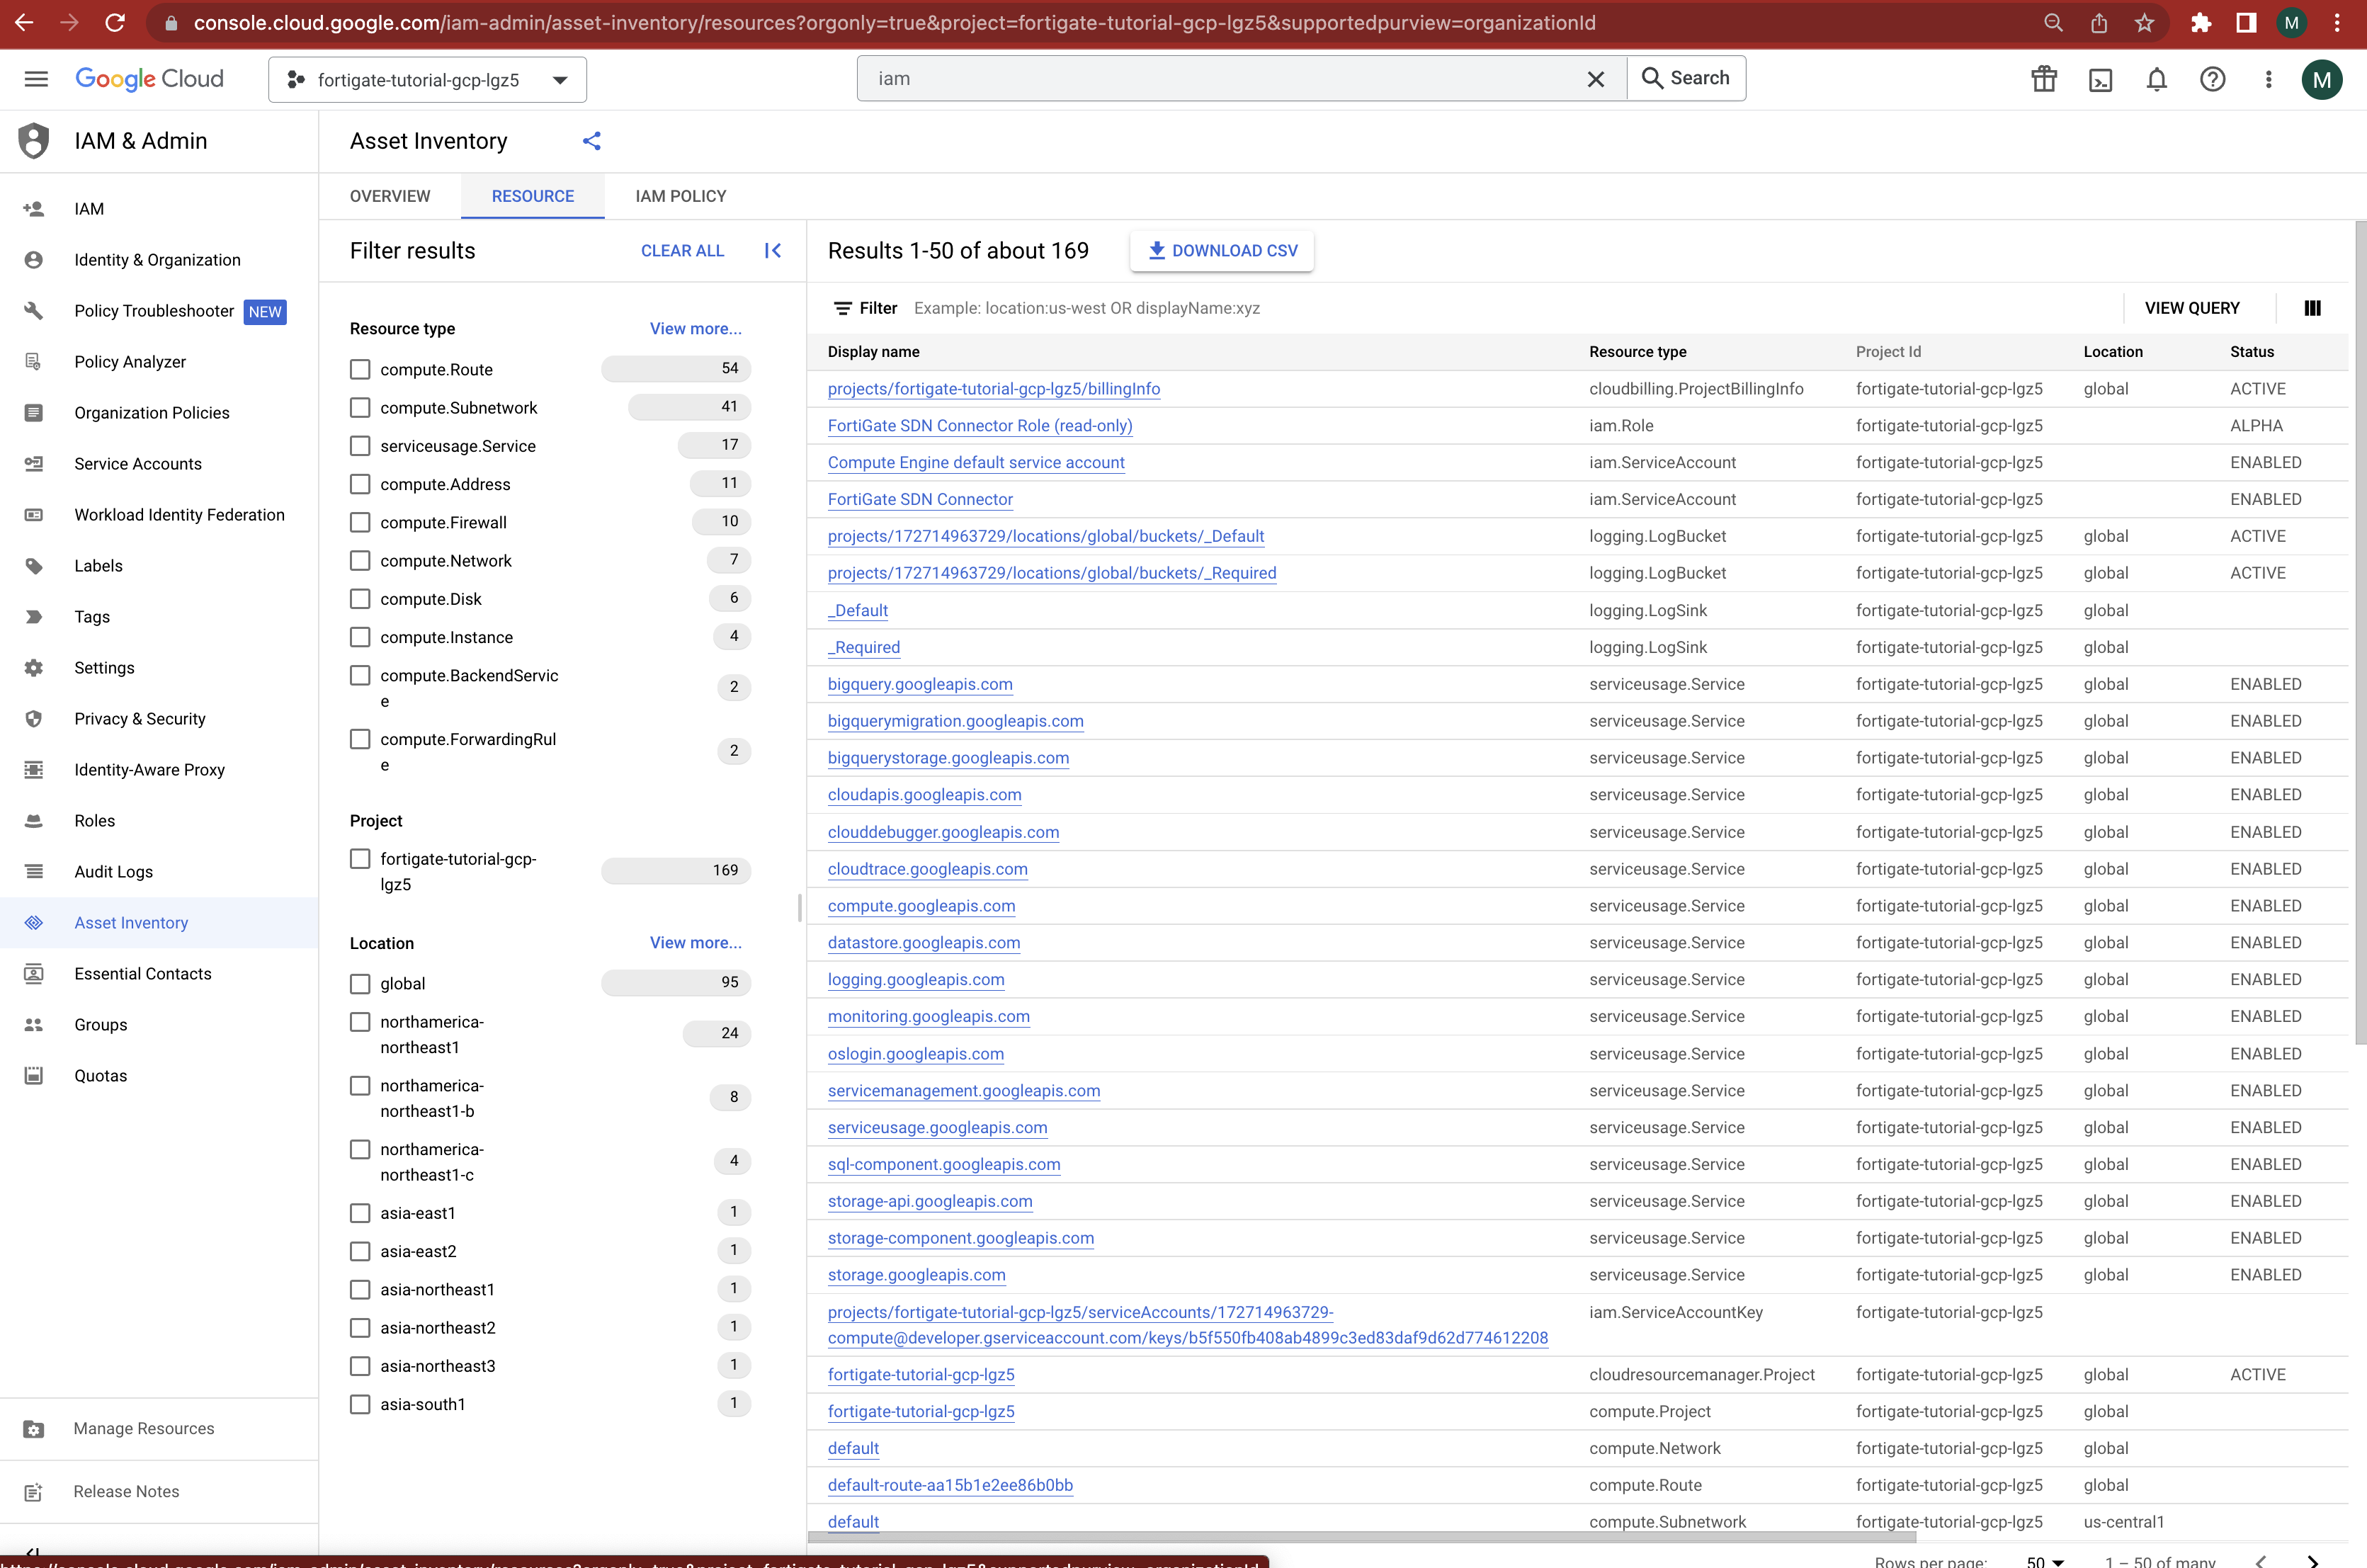Tick the compute.Firewall checkbox
Image resolution: width=2367 pixels, height=1568 pixels.
pos(360,523)
